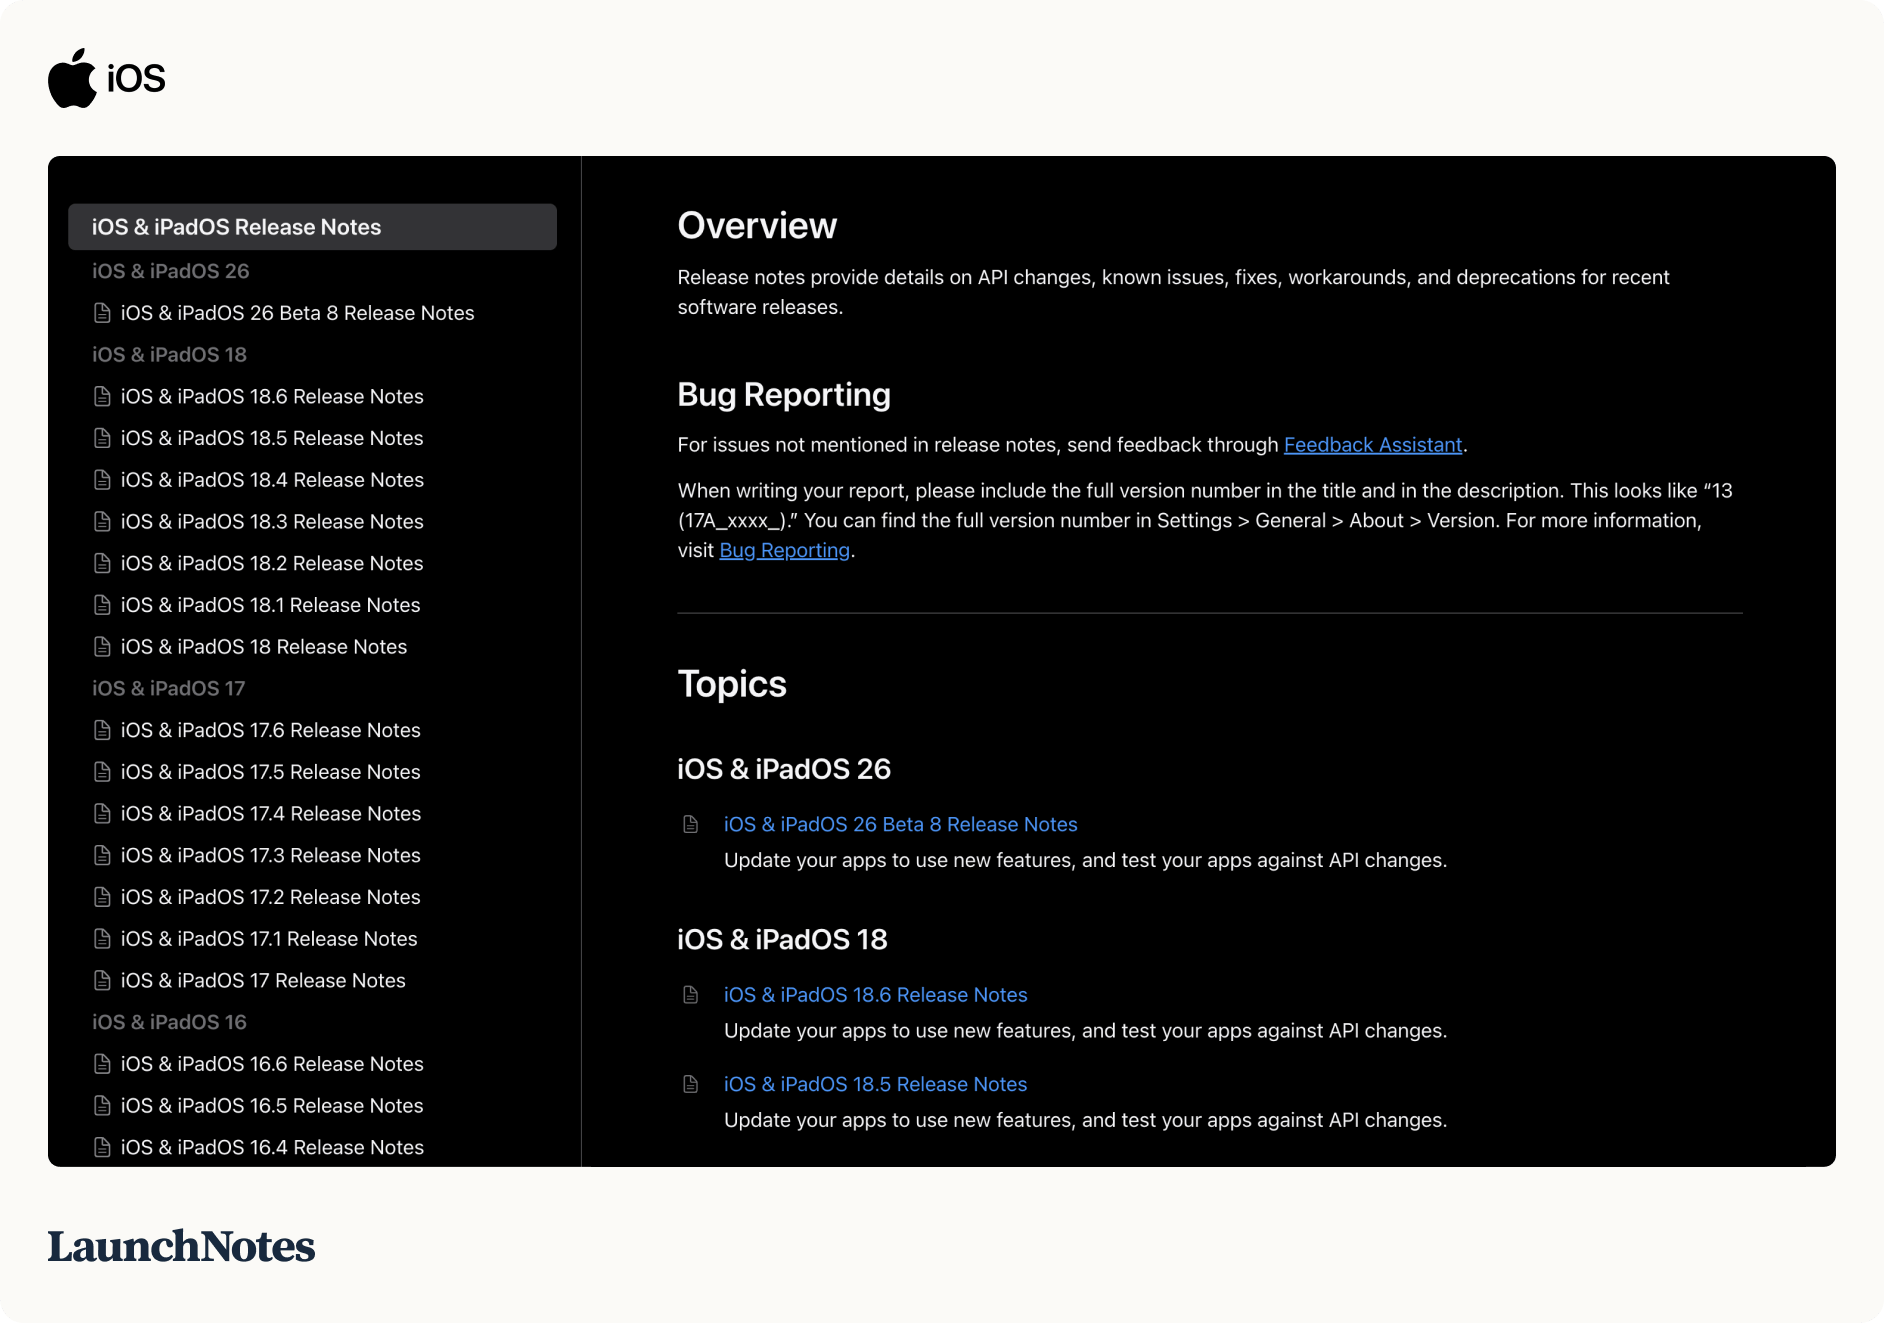
Task: Click the iOS & iPadOS 26 topics heading
Action: [784, 769]
